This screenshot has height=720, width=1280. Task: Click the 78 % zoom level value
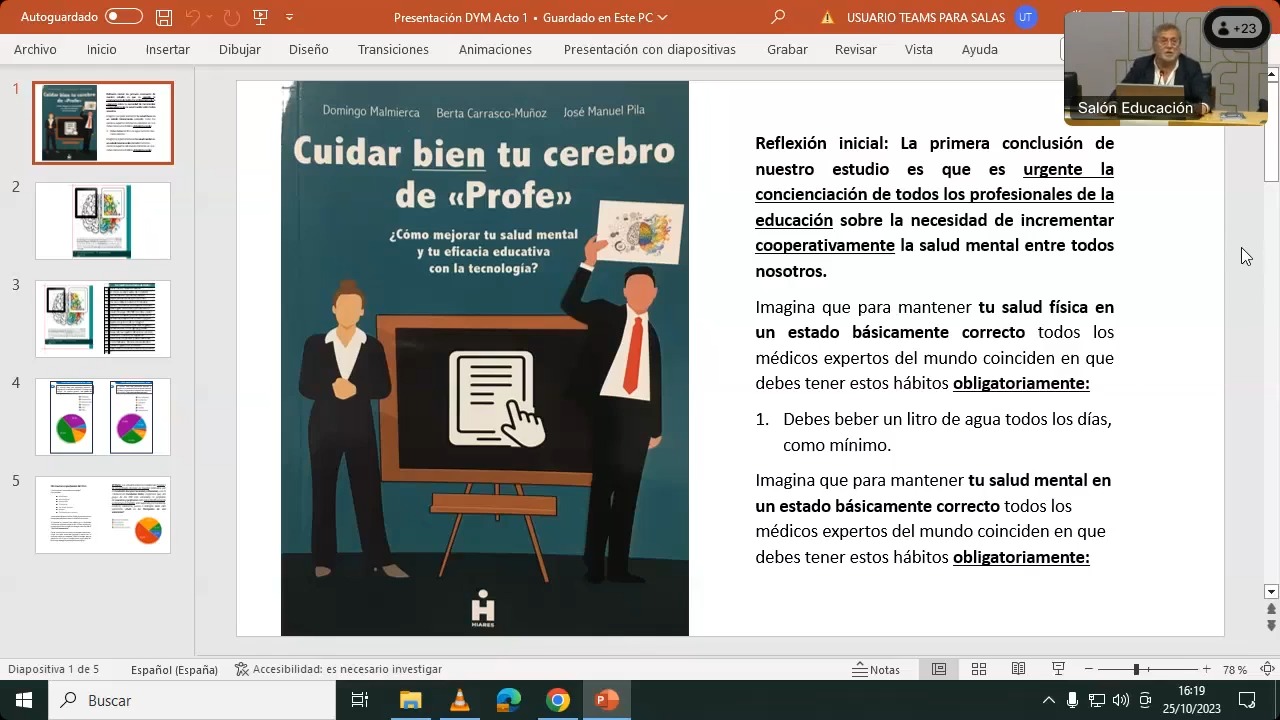[1234, 669]
